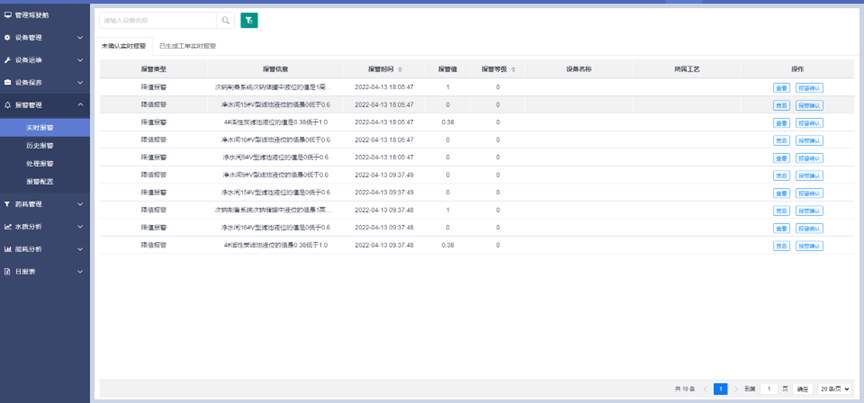864x403 pixels.
Task: Click 报警确认 for 净水间16#V型 09:37:48 alarm
Action: [x=809, y=228]
